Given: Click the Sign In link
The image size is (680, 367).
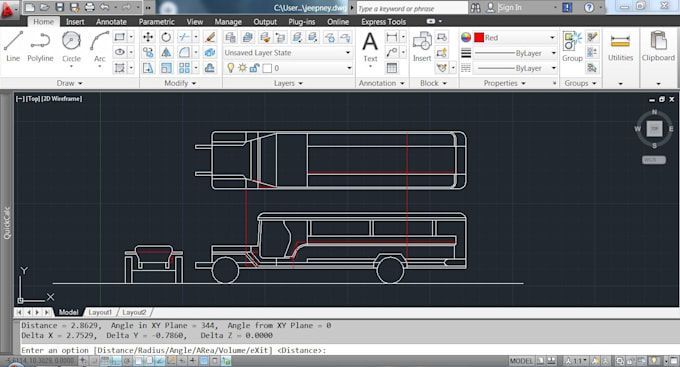Looking at the screenshot, I should (510, 7).
